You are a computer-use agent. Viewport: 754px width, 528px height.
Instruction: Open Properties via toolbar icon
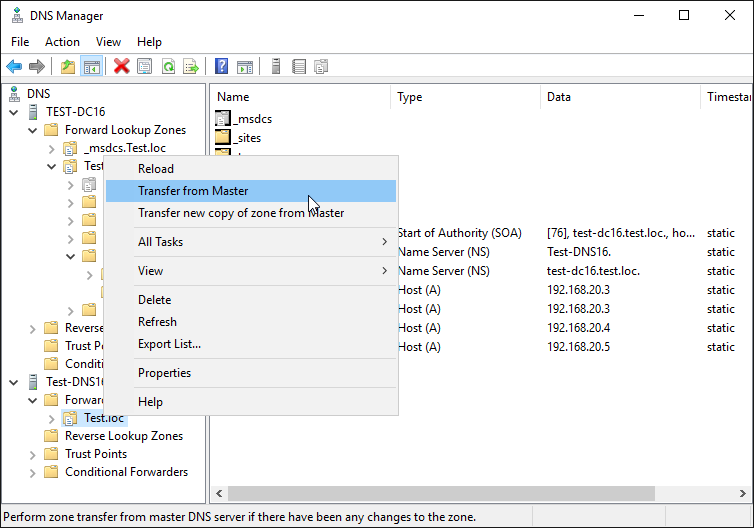tap(144, 66)
